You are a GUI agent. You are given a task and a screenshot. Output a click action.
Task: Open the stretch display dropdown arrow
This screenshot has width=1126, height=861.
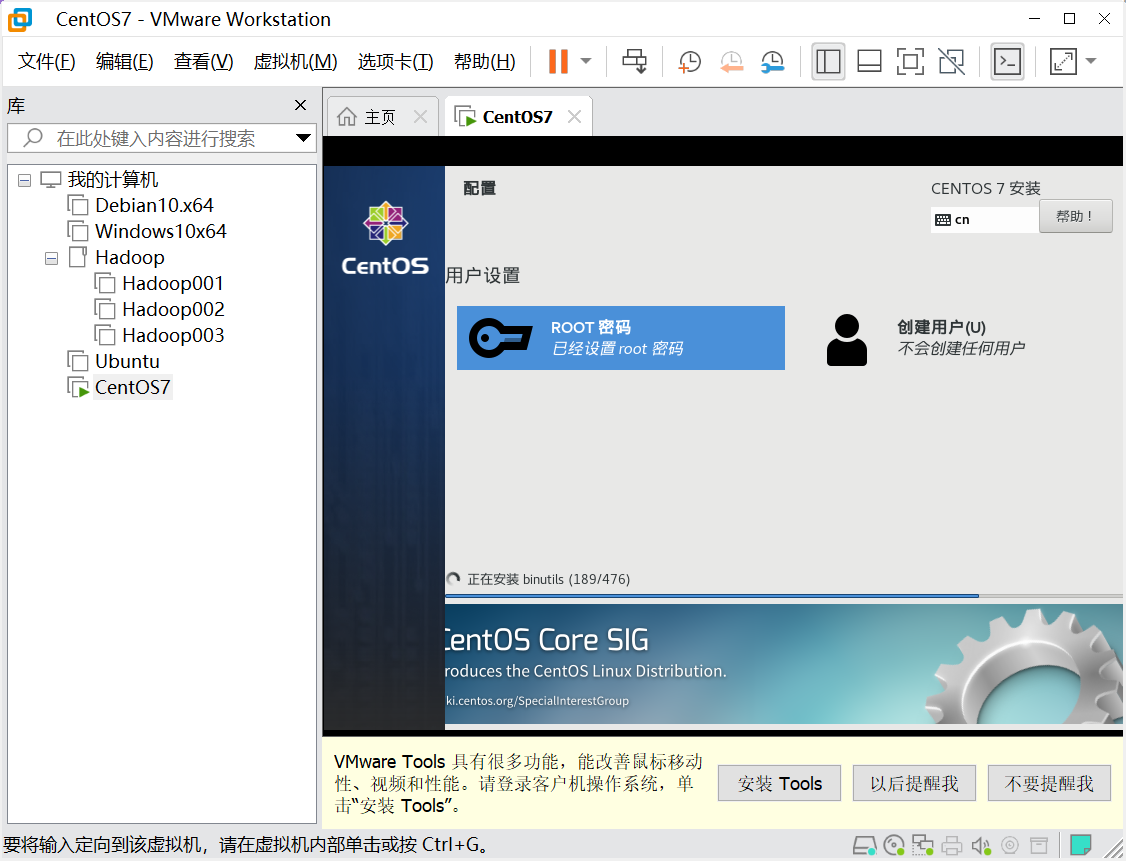tap(1091, 61)
